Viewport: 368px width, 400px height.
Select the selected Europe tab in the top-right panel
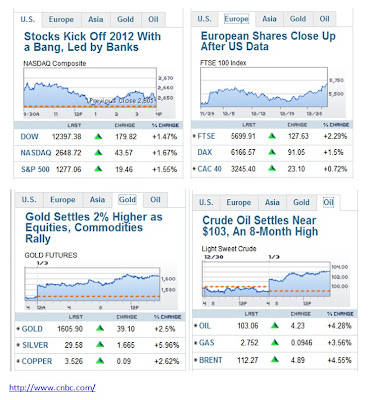click(x=236, y=19)
